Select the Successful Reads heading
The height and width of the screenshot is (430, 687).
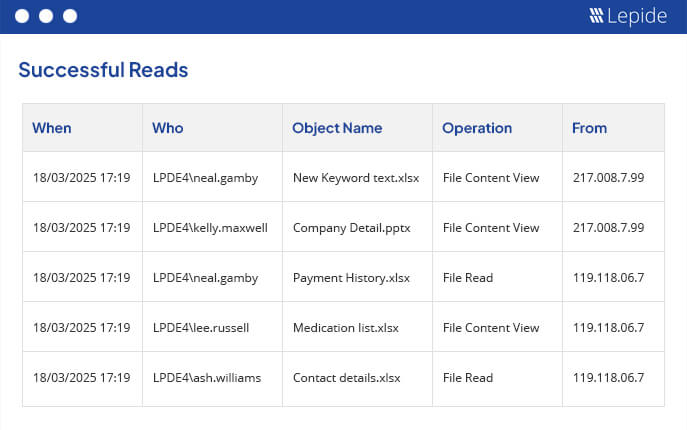(103, 70)
